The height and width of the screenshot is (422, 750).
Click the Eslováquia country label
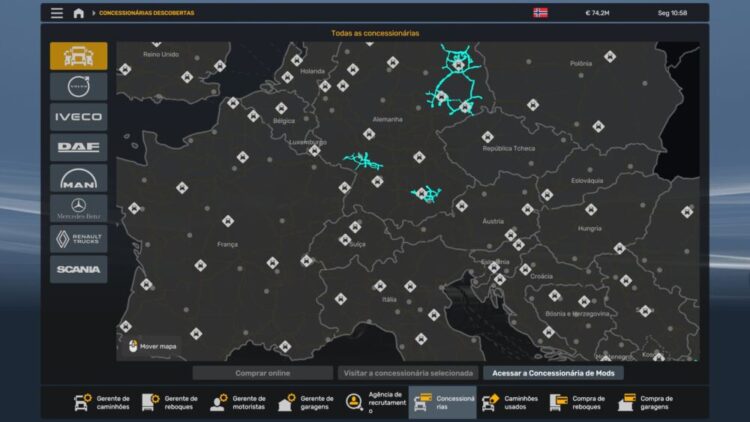coord(587,181)
